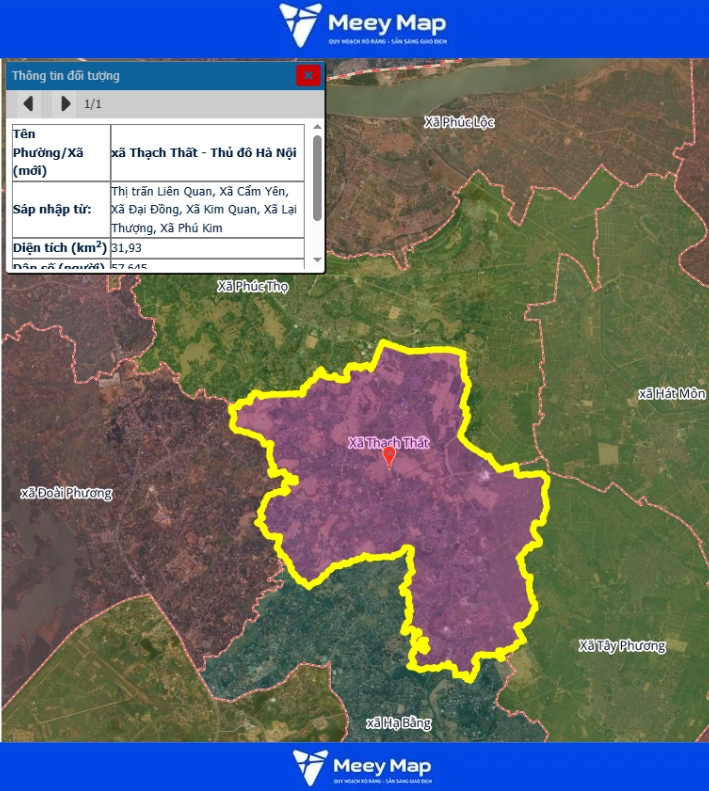
Task: Click the area value '31,93'
Action: pyautogui.click(x=127, y=248)
